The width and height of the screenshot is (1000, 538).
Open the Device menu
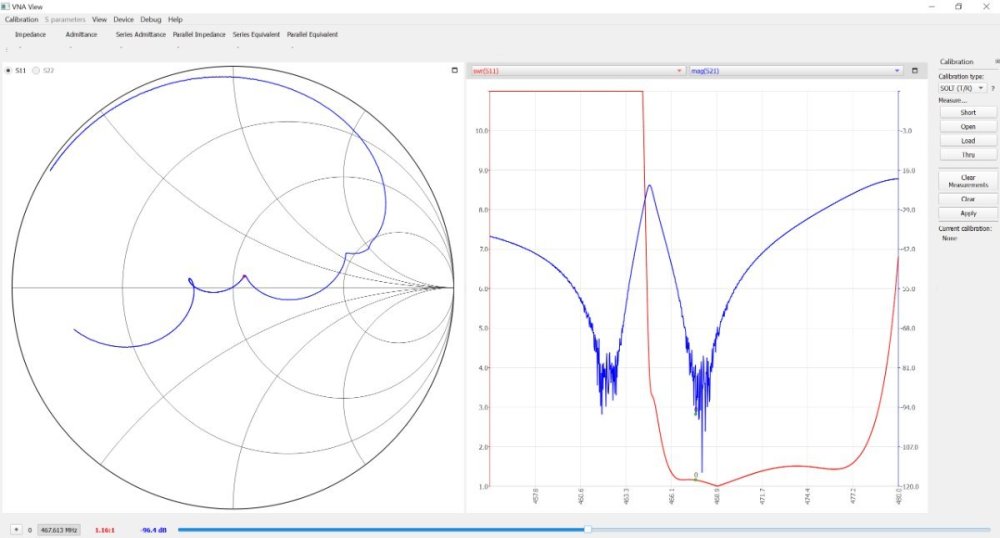point(123,19)
